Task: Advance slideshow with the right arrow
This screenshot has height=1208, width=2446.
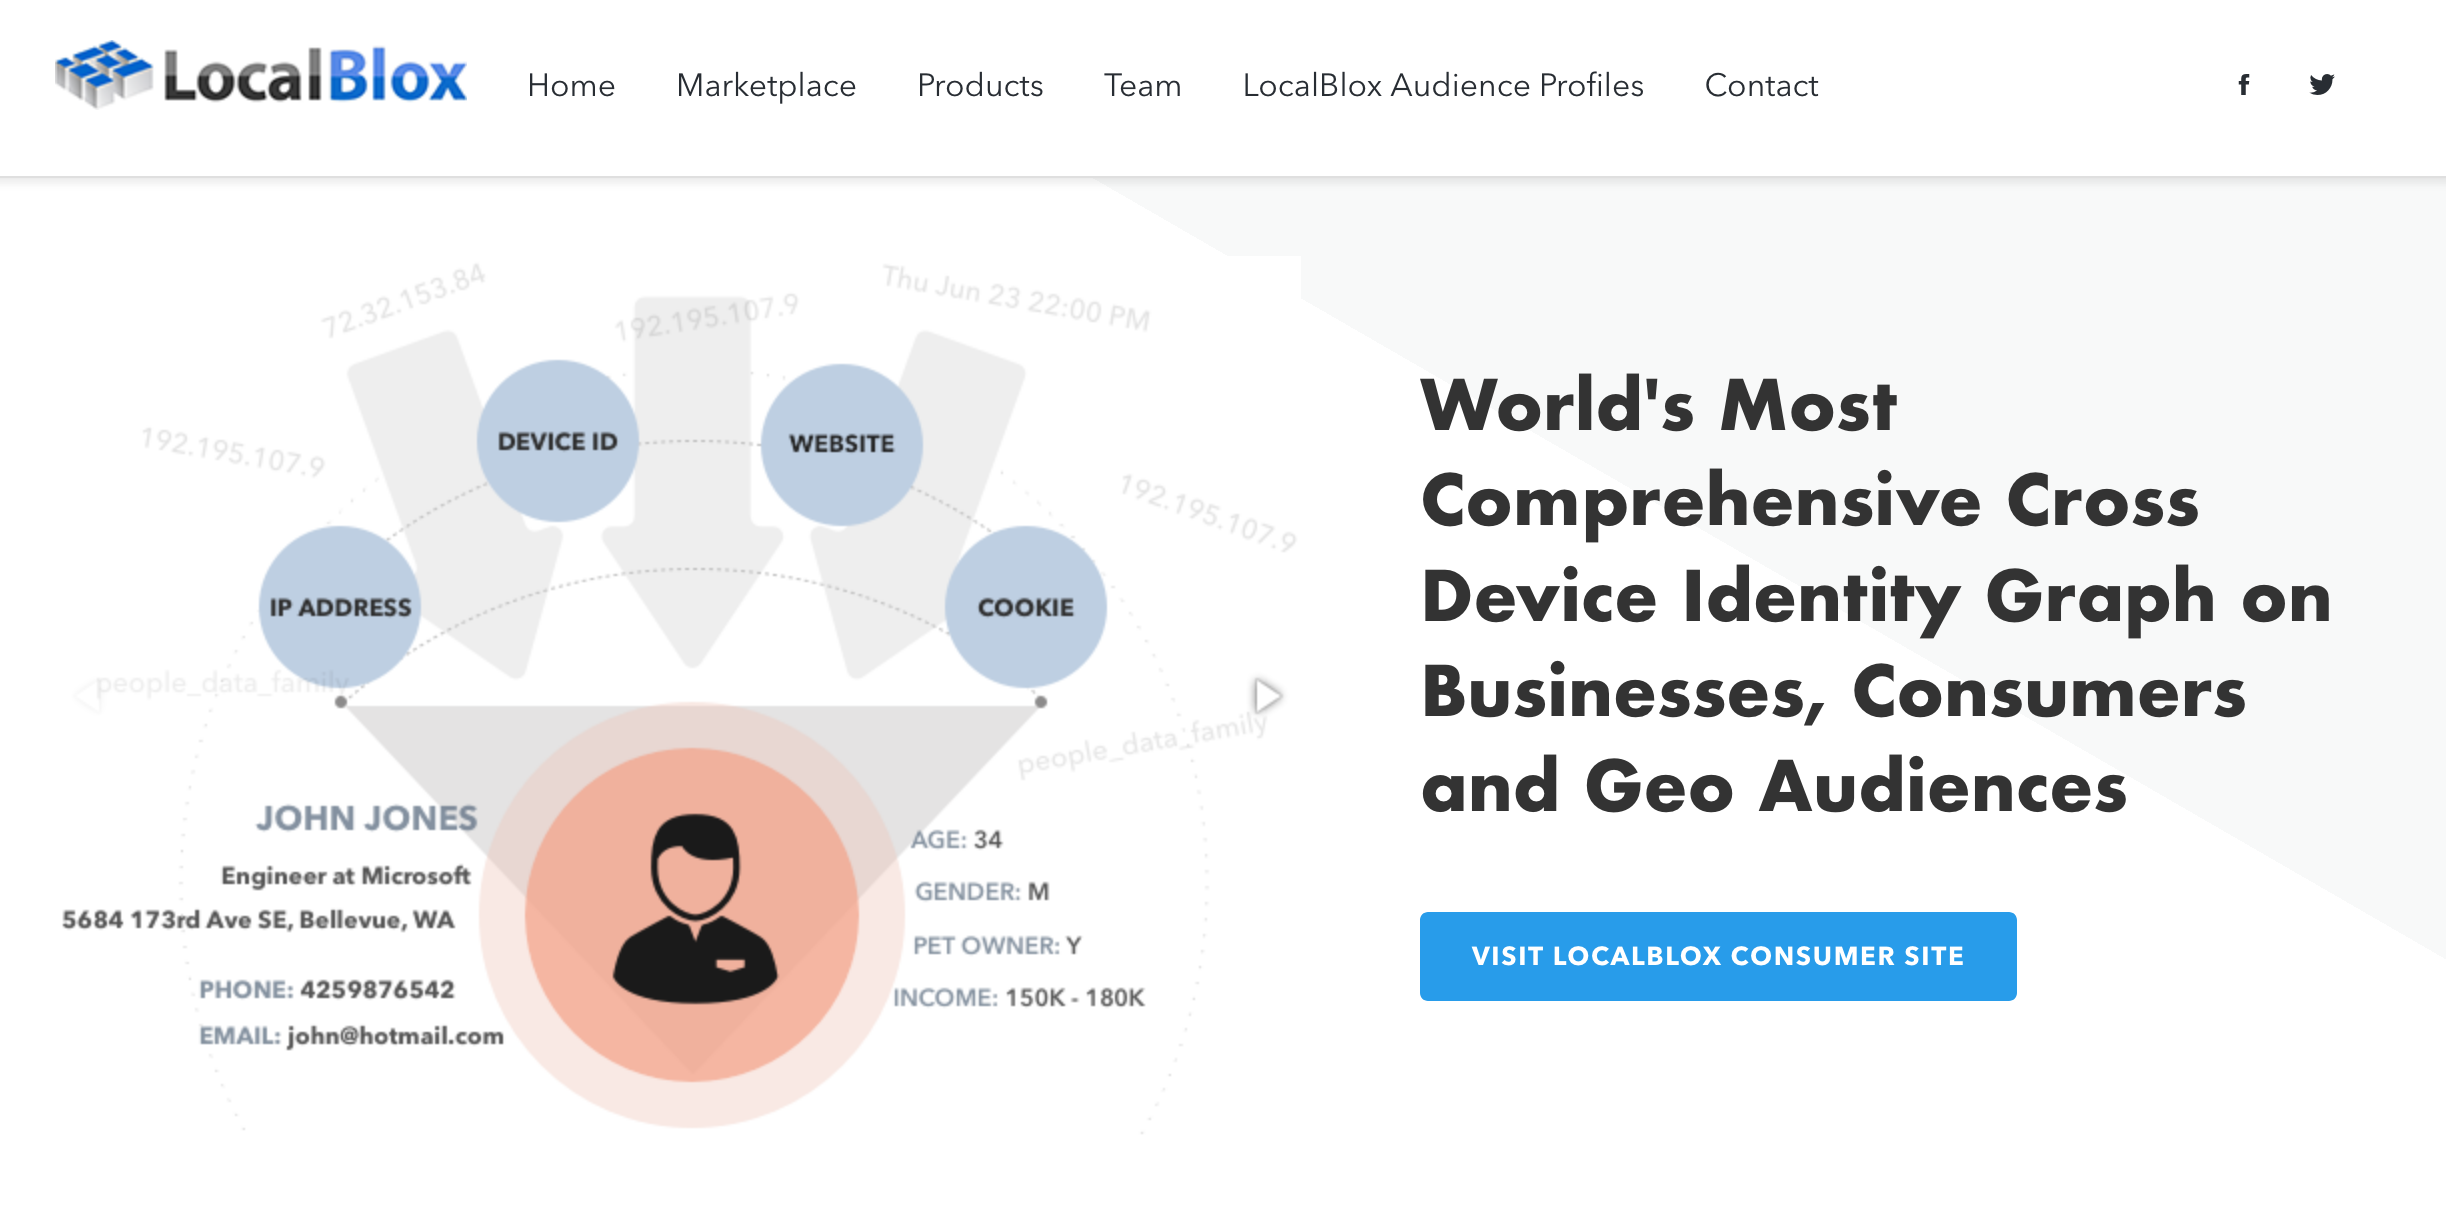Action: pyautogui.click(x=1266, y=695)
